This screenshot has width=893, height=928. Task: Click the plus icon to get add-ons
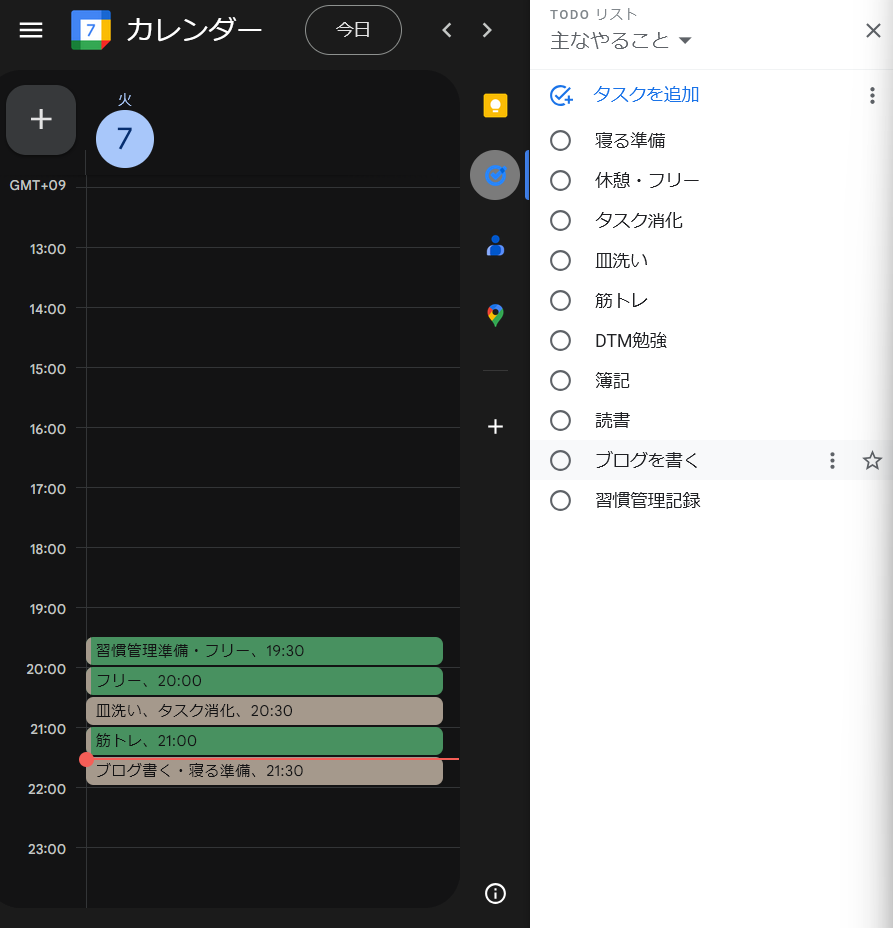pyautogui.click(x=495, y=427)
